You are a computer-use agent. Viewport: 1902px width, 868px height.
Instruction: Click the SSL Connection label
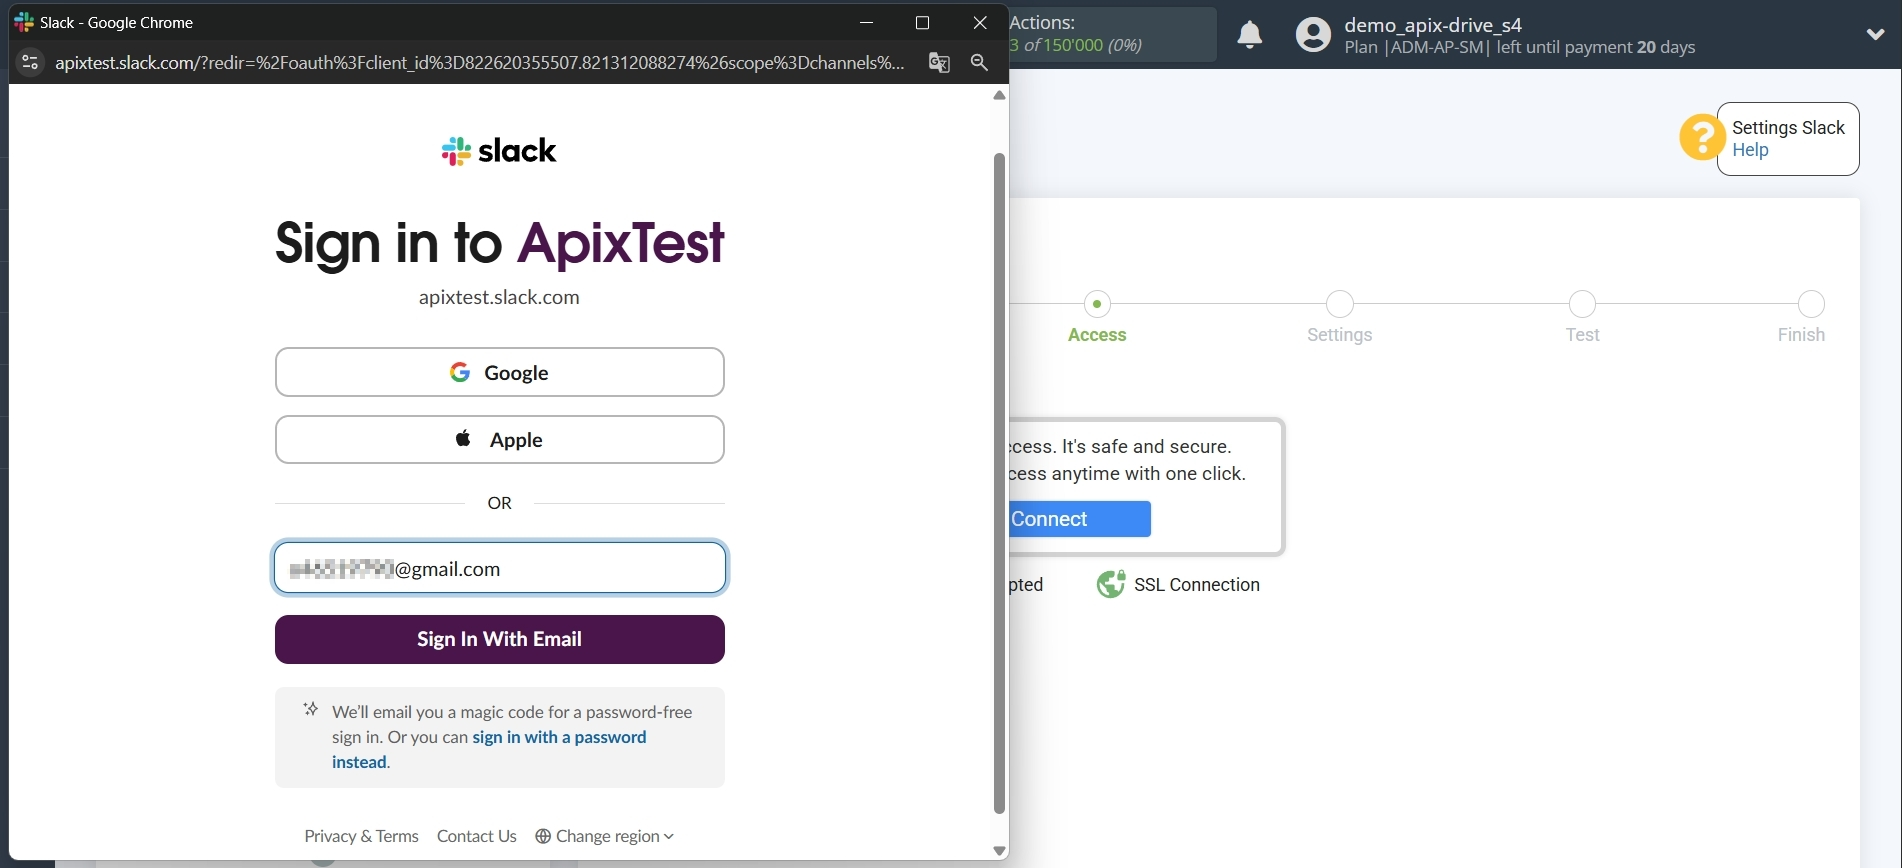(1197, 585)
